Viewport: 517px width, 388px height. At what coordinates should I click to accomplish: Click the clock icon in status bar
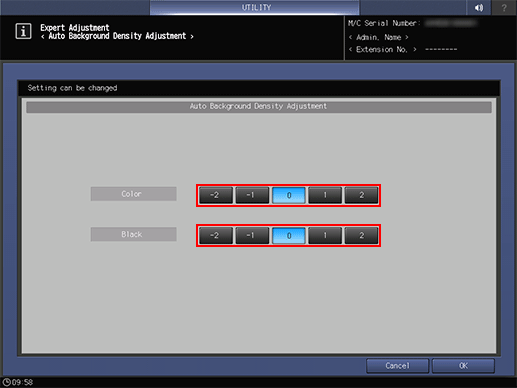[x=6, y=382]
